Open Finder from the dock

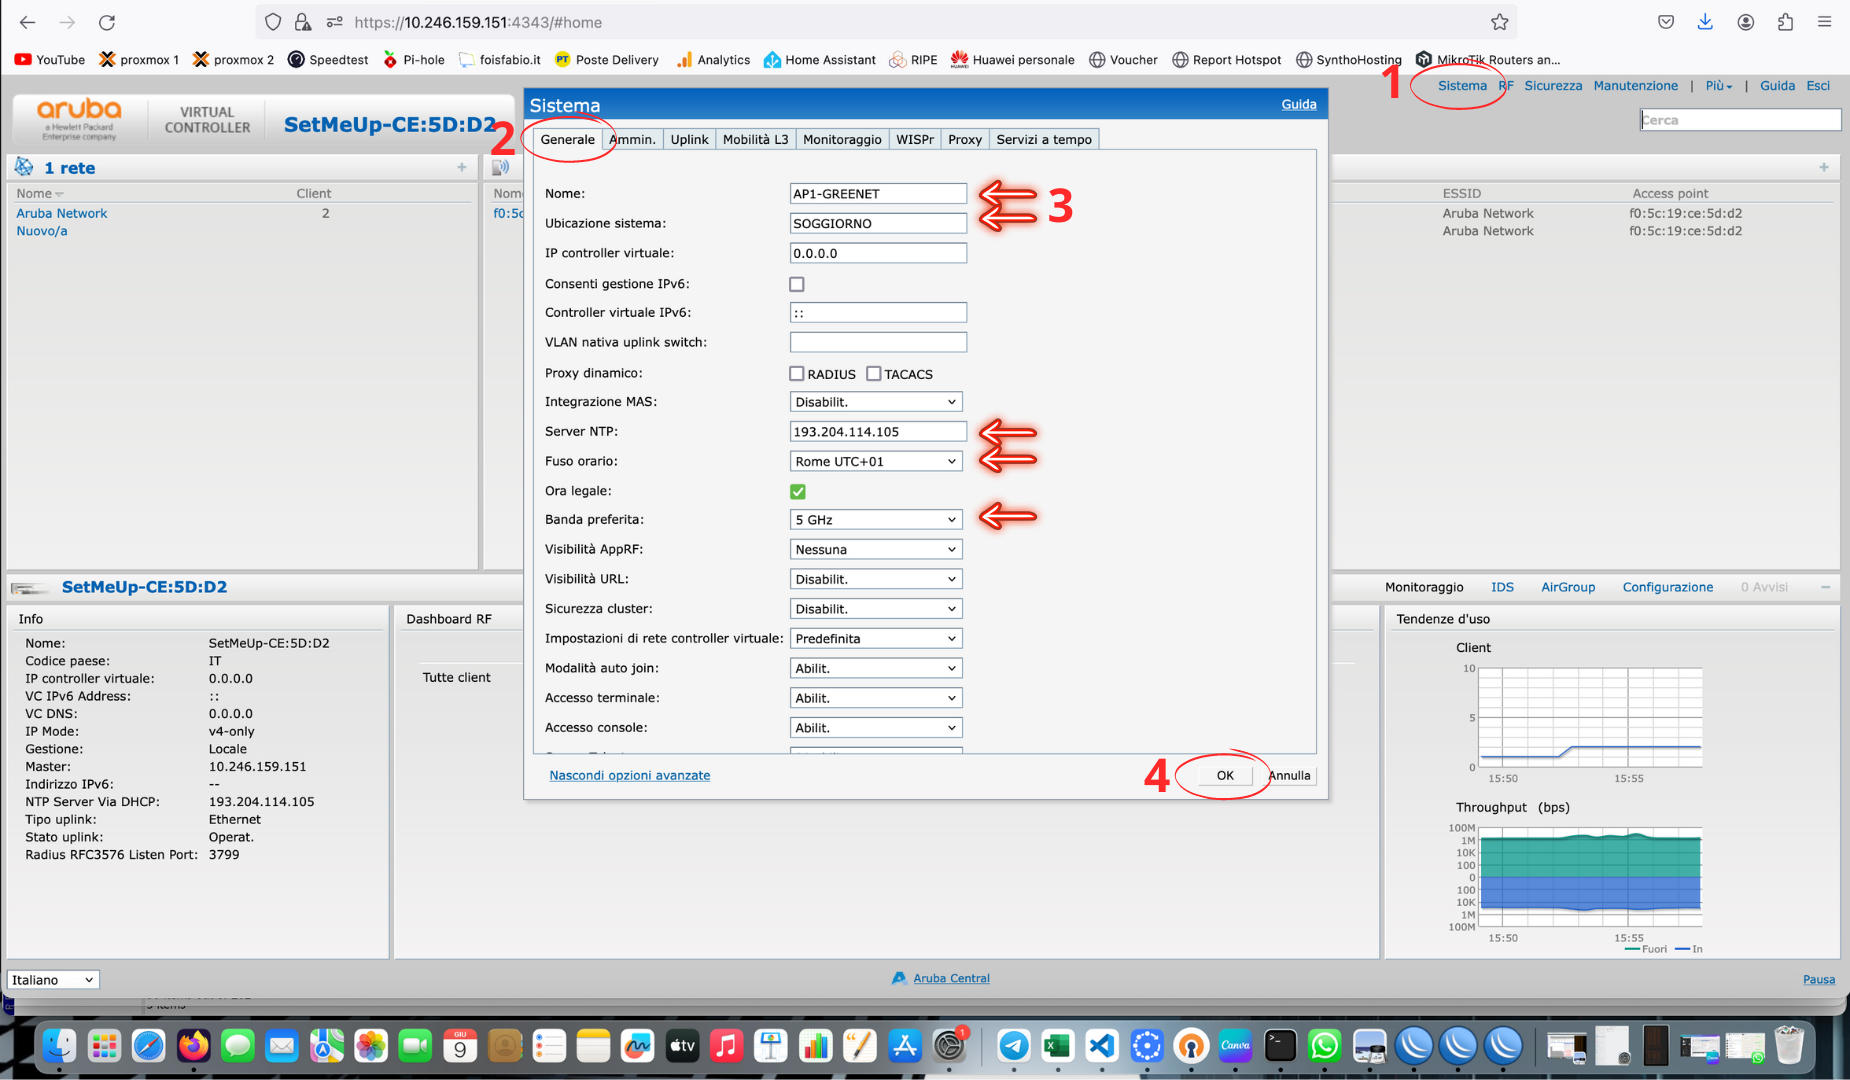point(59,1046)
